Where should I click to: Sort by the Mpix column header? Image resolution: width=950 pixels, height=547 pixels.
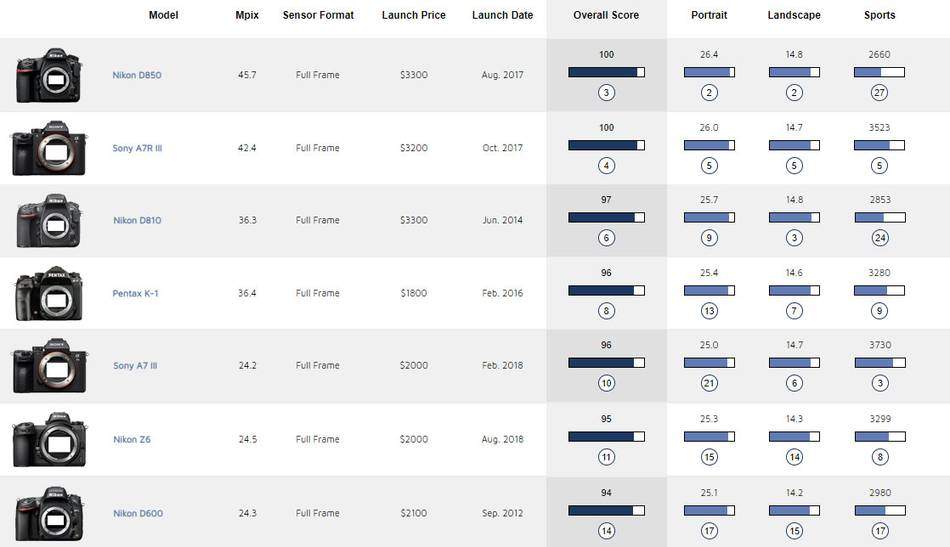245,15
